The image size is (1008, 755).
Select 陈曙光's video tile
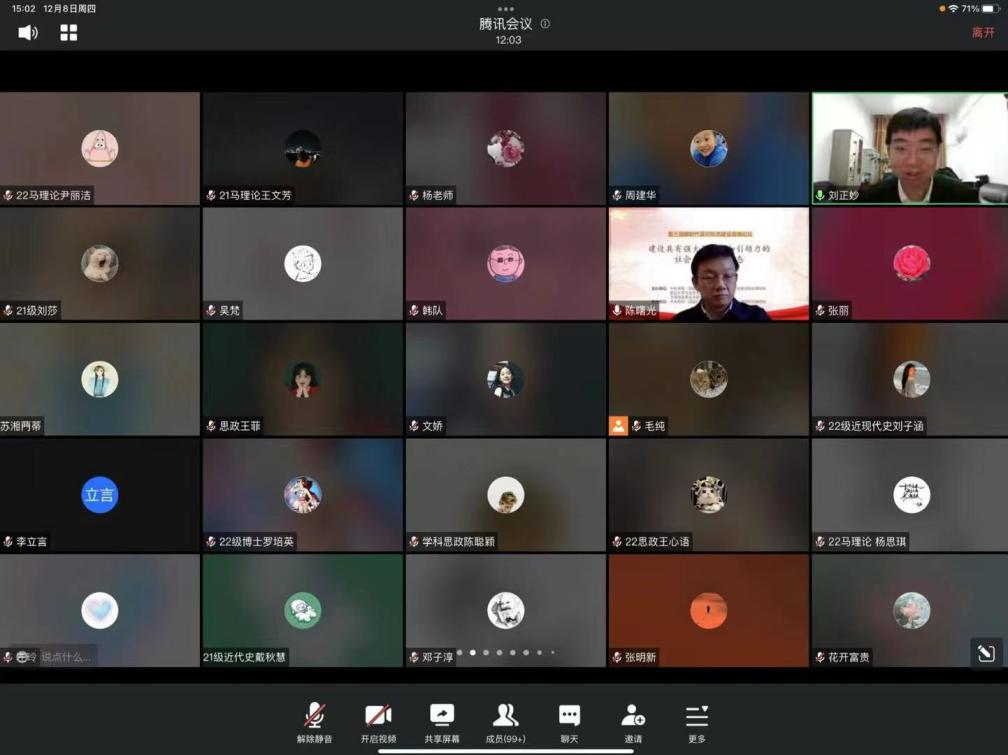point(708,264)
